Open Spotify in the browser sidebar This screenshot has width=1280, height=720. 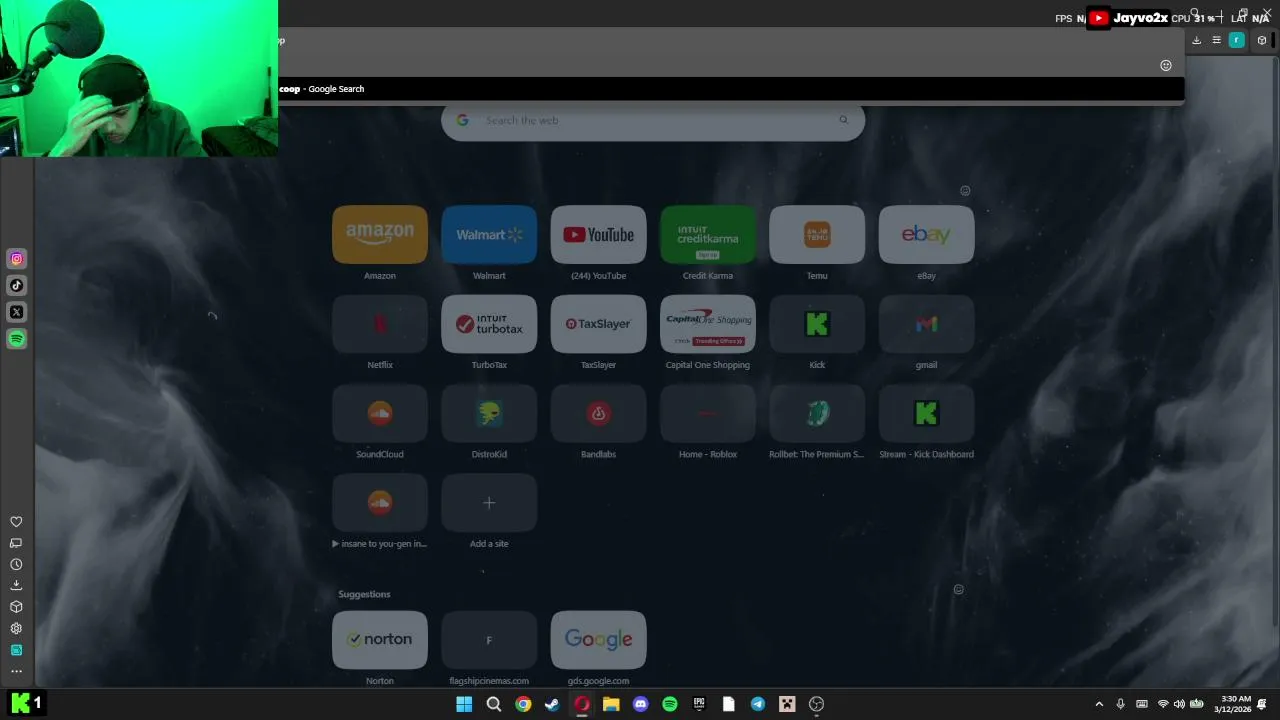click(x=17, y=339)
